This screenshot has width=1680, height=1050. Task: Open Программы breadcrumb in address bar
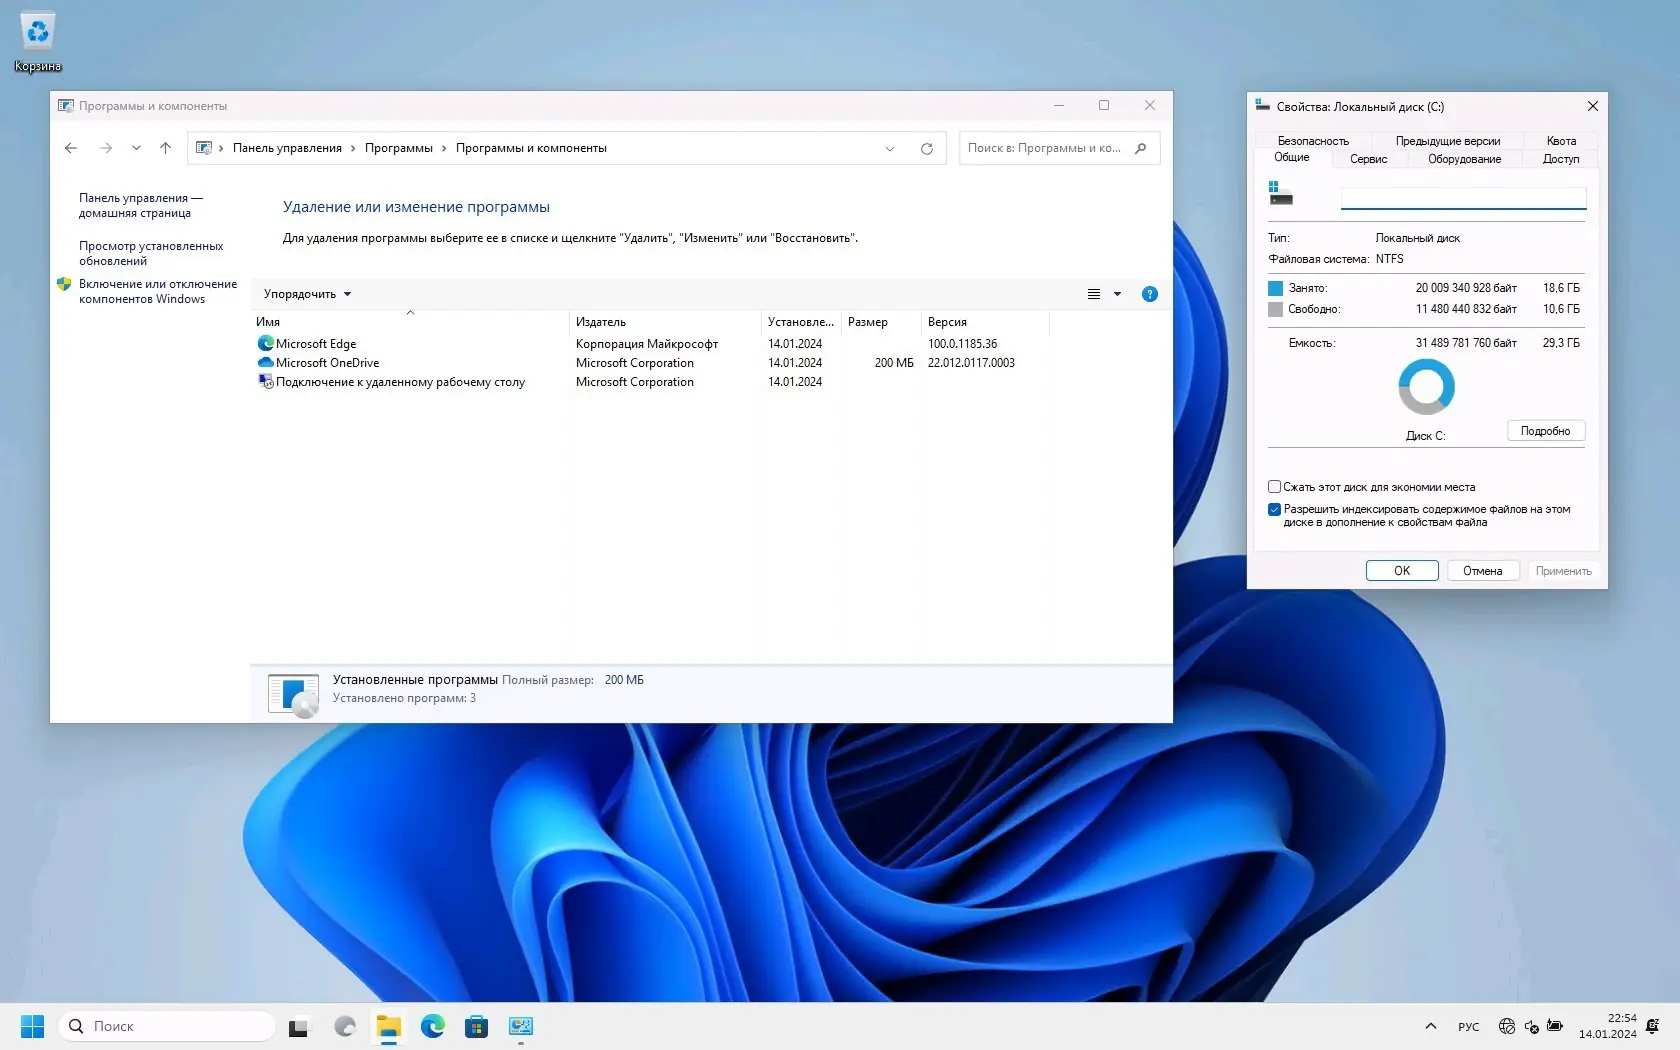coord(399,148)
